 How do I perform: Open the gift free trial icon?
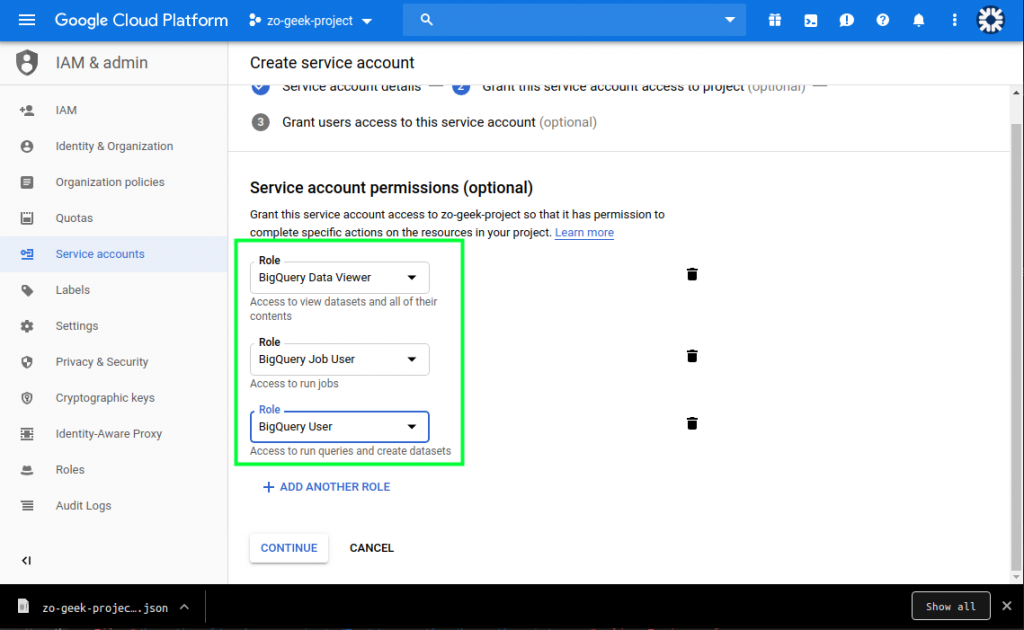(x=775, y=20)
